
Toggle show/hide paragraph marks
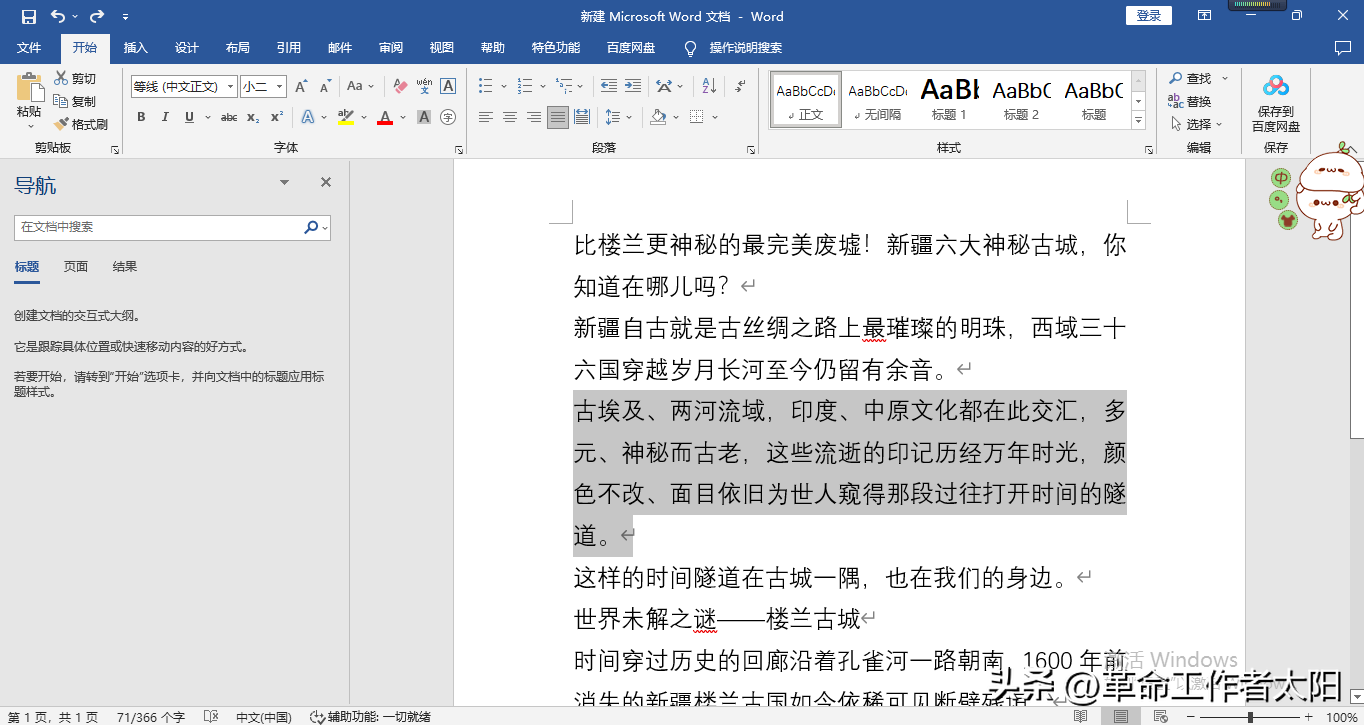[740, 87]
